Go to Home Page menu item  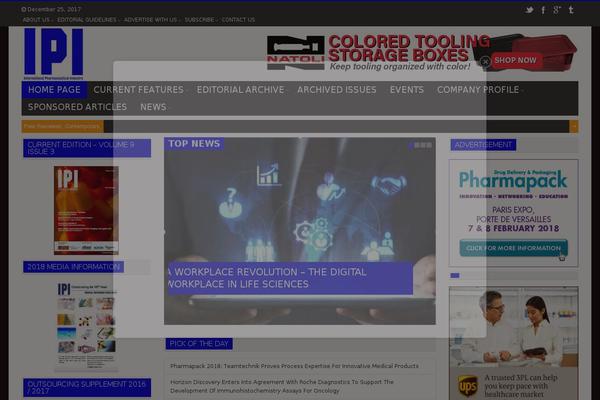pyautogui.click(x=54, y=90)
